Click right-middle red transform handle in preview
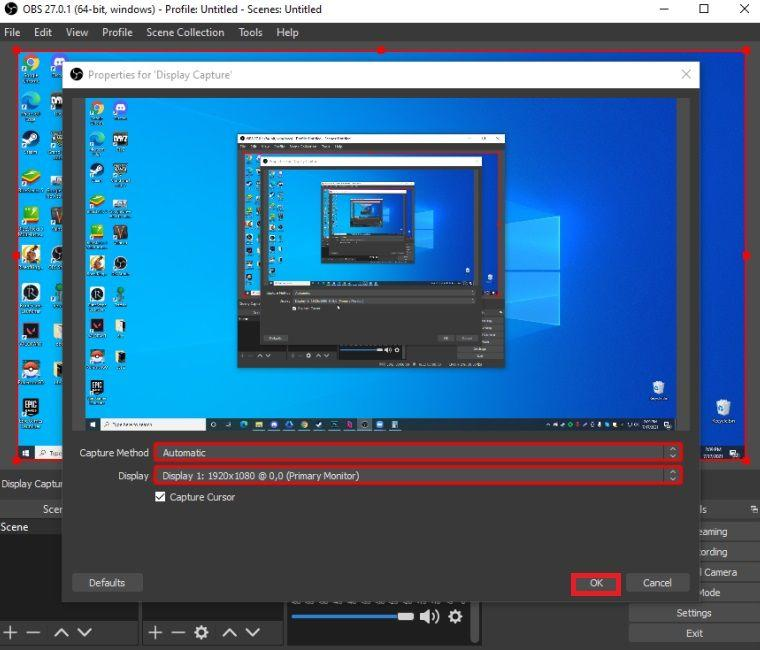The image size is (760, 650). (746, 255)
